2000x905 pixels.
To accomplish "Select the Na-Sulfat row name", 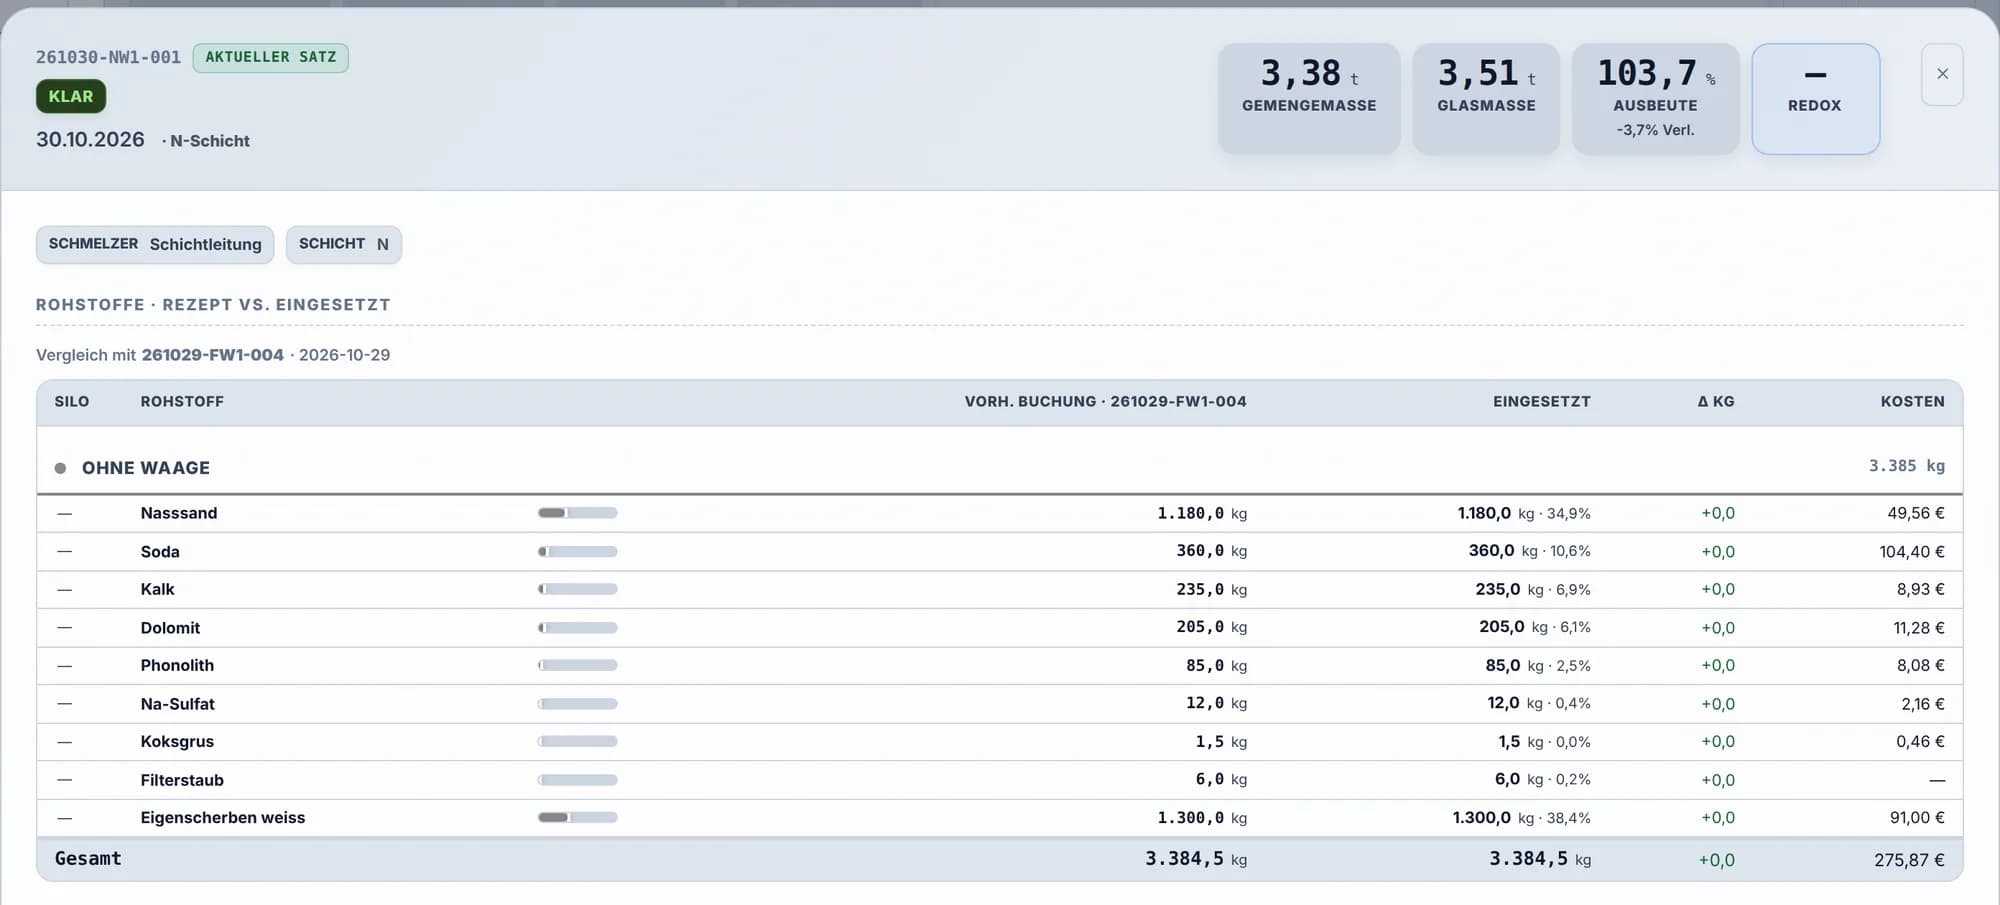I will (x=178, y=704).
